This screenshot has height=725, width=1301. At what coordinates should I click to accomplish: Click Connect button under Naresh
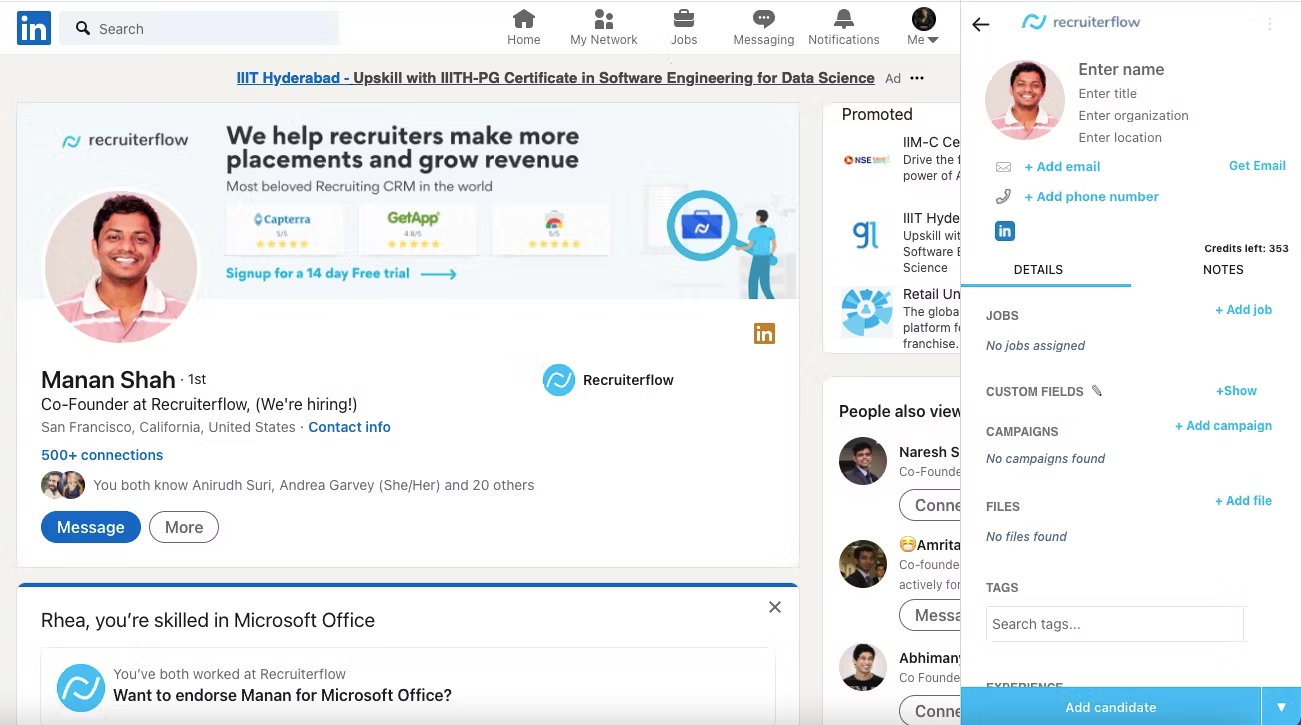coord(930,505)
